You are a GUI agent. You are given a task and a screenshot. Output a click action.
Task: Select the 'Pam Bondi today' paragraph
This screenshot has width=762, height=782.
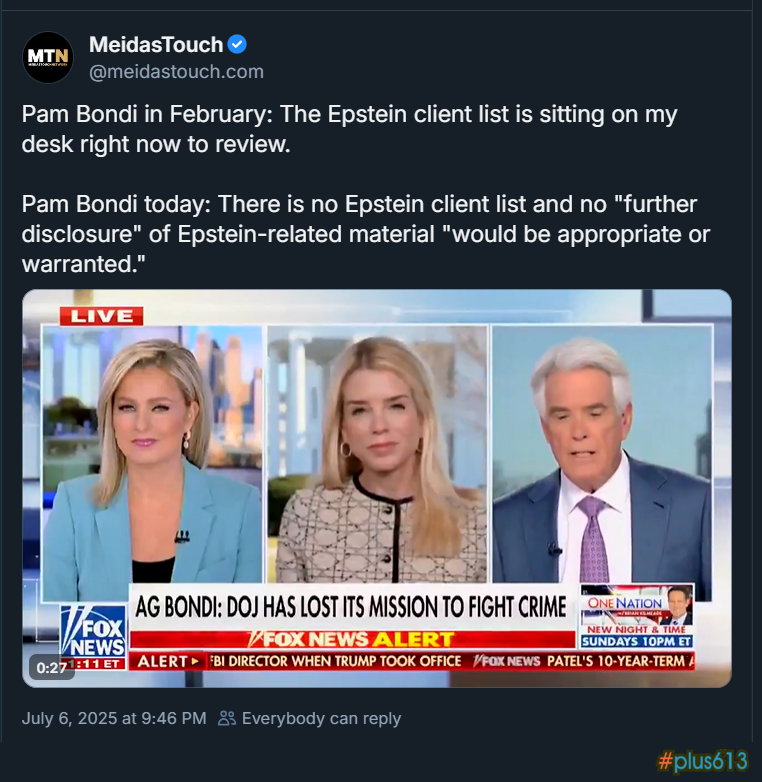point(366,234)
